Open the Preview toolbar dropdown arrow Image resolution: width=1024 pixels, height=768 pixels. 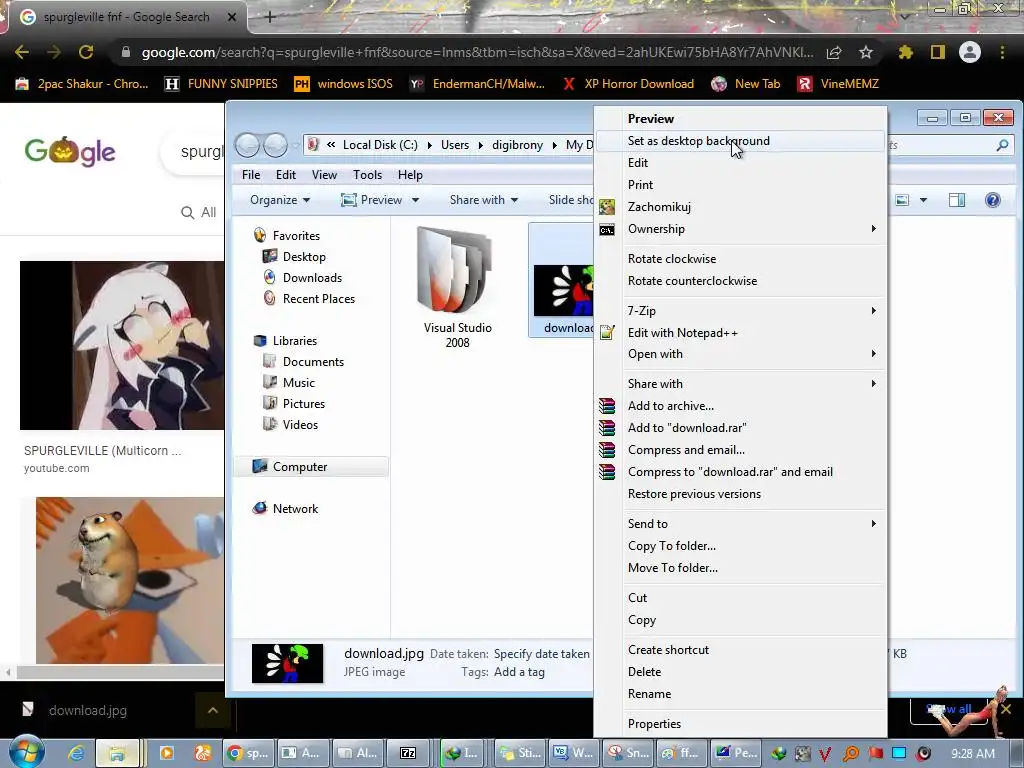tap(415, 200)
